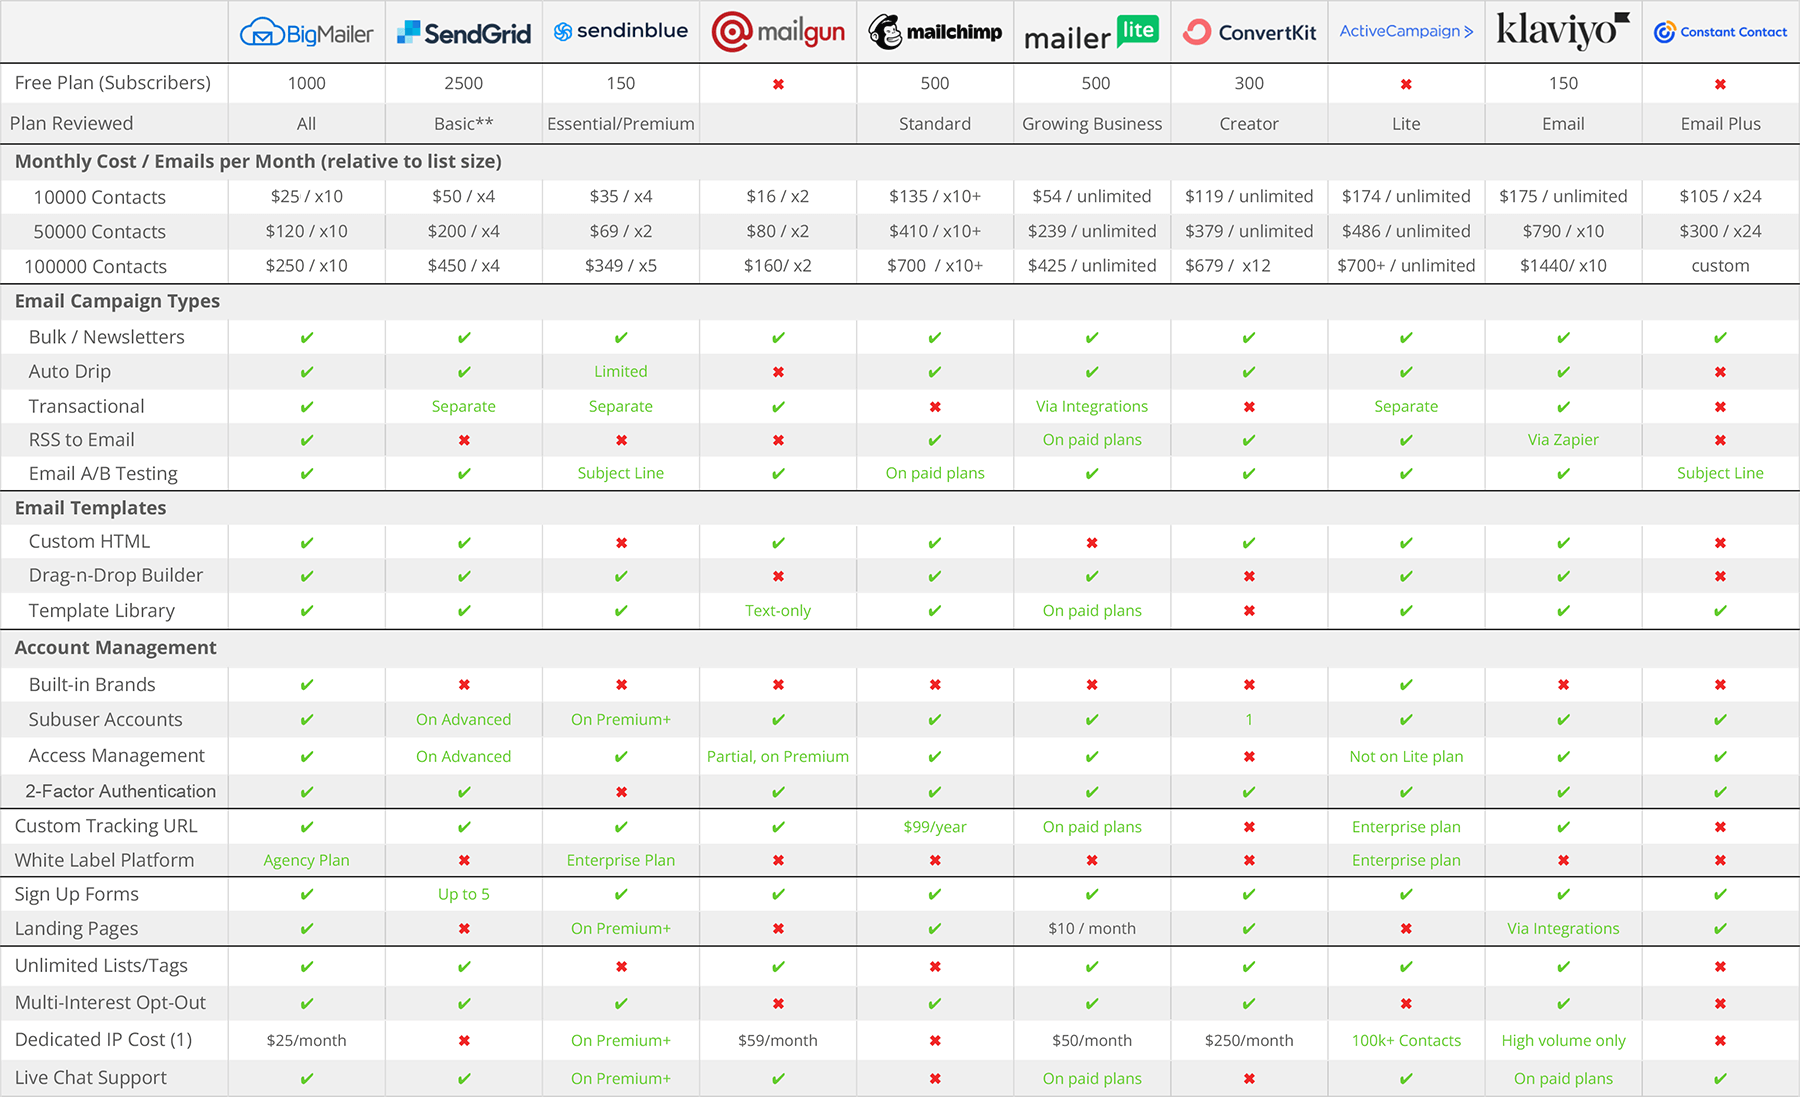Click BigMailer's Built-in Brands green checkmark
The image size is (1800, 1097).
(307, 685)
